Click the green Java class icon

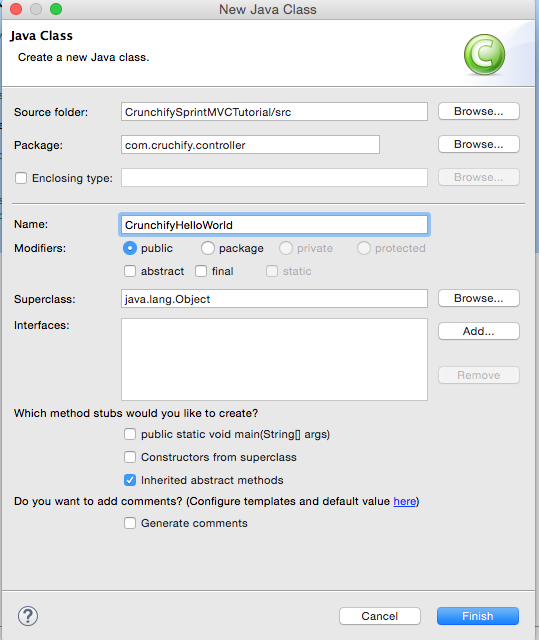point(484,55)
